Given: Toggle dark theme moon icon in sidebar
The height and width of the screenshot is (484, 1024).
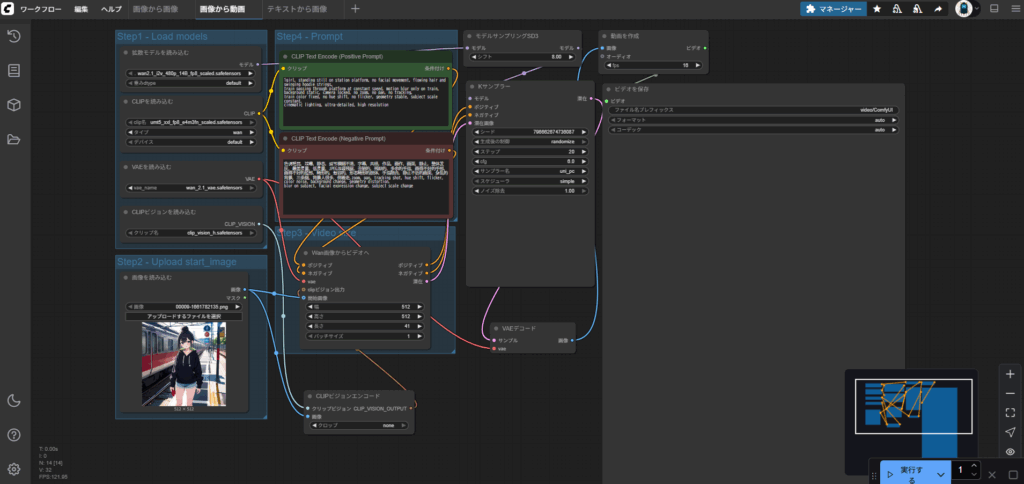Looking at the screenshot, I should (x=14, y=401).
